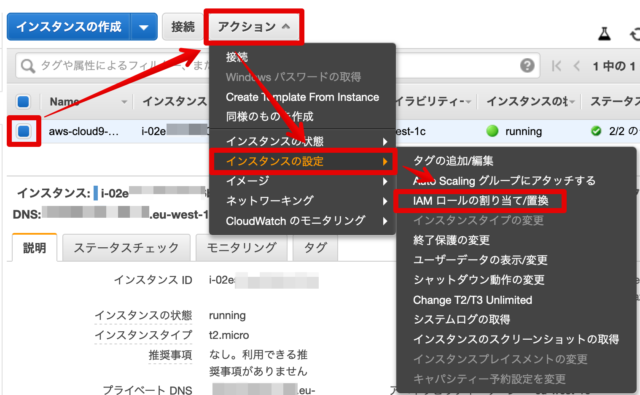Click the flask experiments icon
640x395 pixels.
[604, 33]
